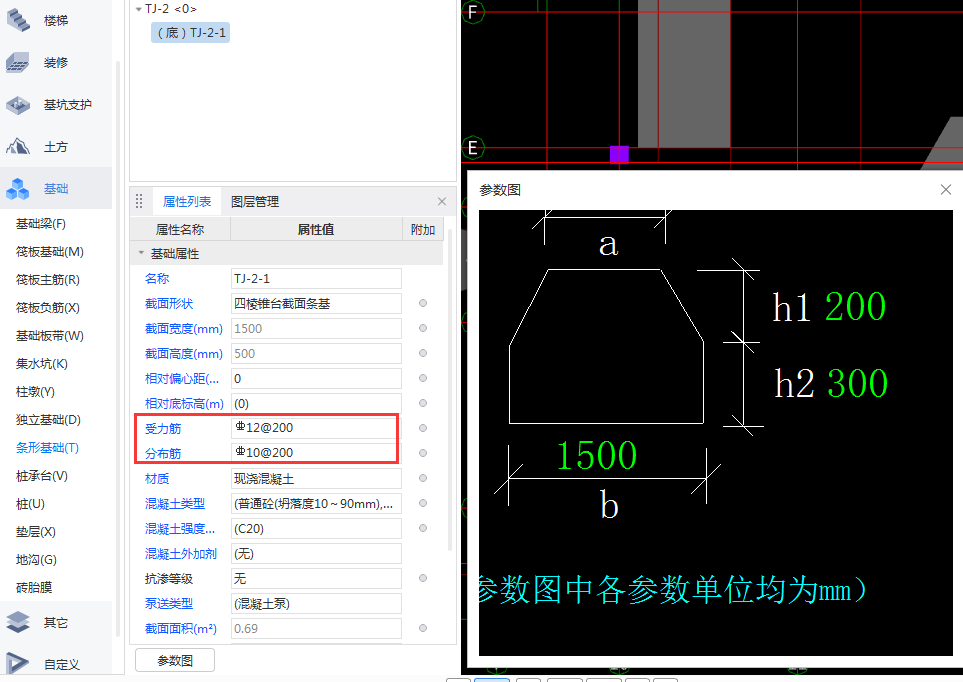Select the 基础 (foundation) cube icon
Screen dimensions: 963x682
[19, 189]
